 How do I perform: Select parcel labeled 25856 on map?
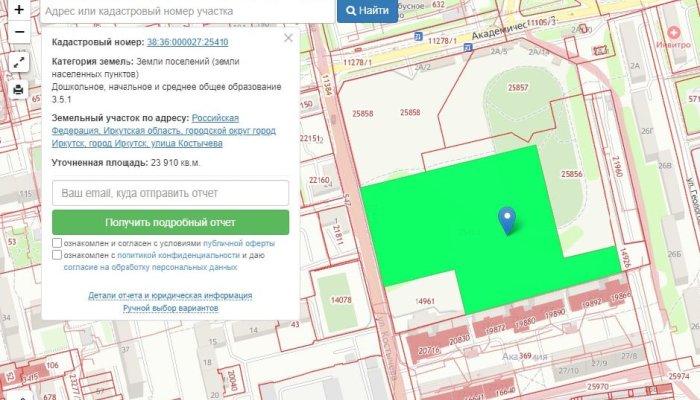(572, 174)
